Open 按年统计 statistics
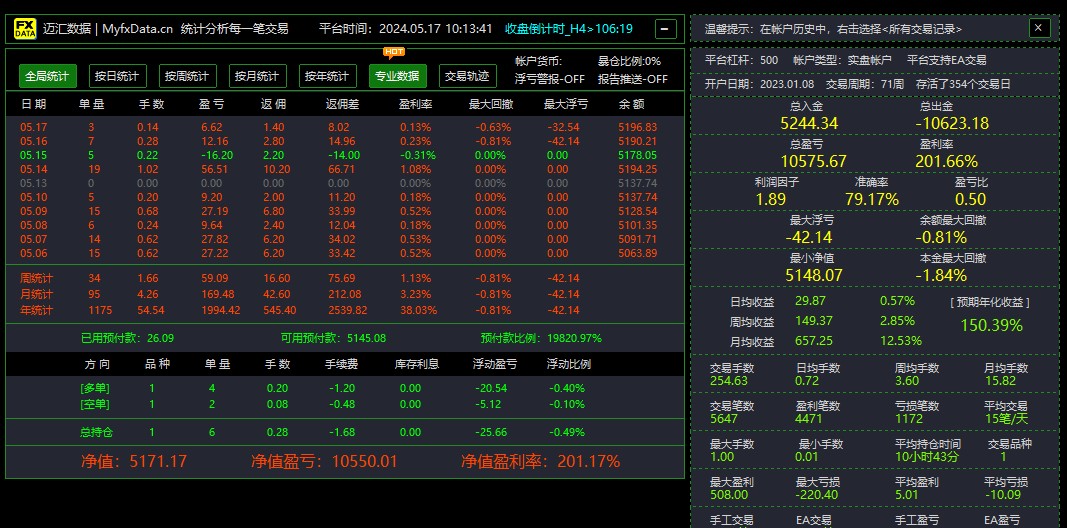This screenshot has width=1067, height=528. coord(328,76)
